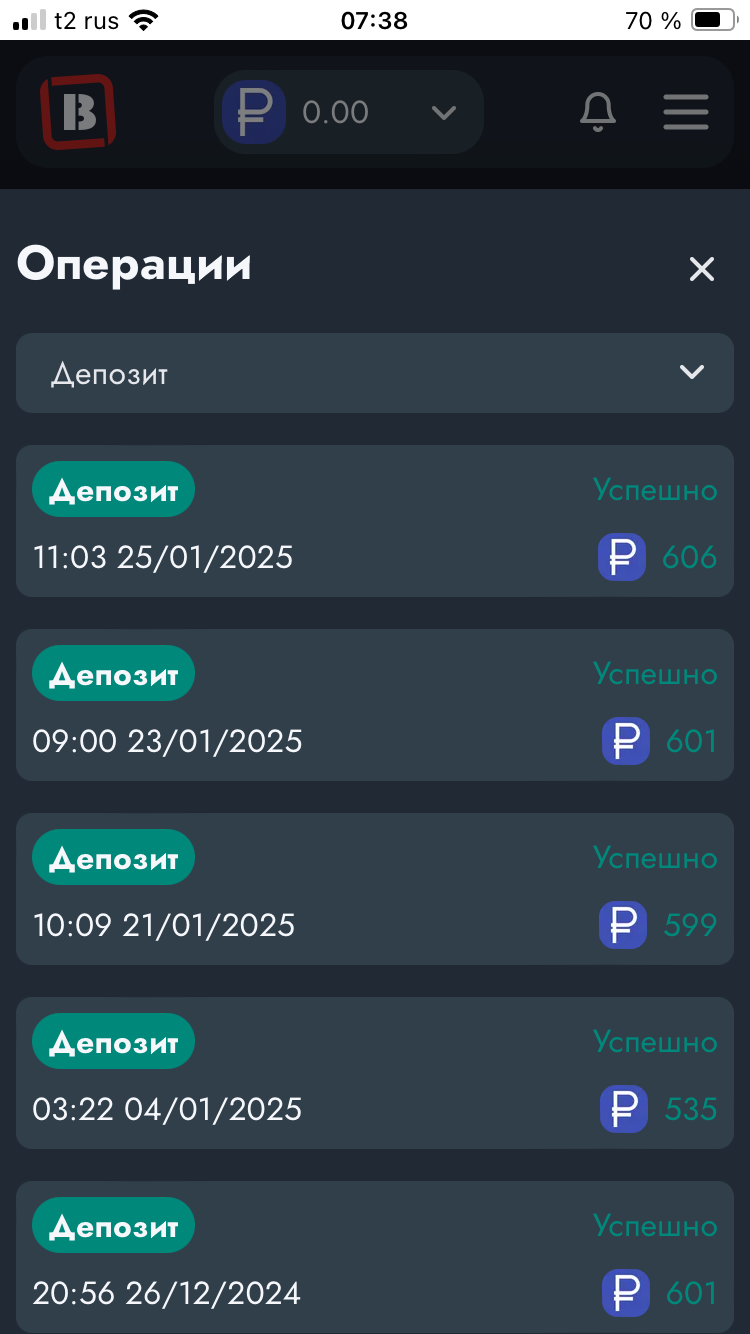750x1334 pixels.
Task: Tap the 0.00 balance amount
Action: [x=336, y=112]
